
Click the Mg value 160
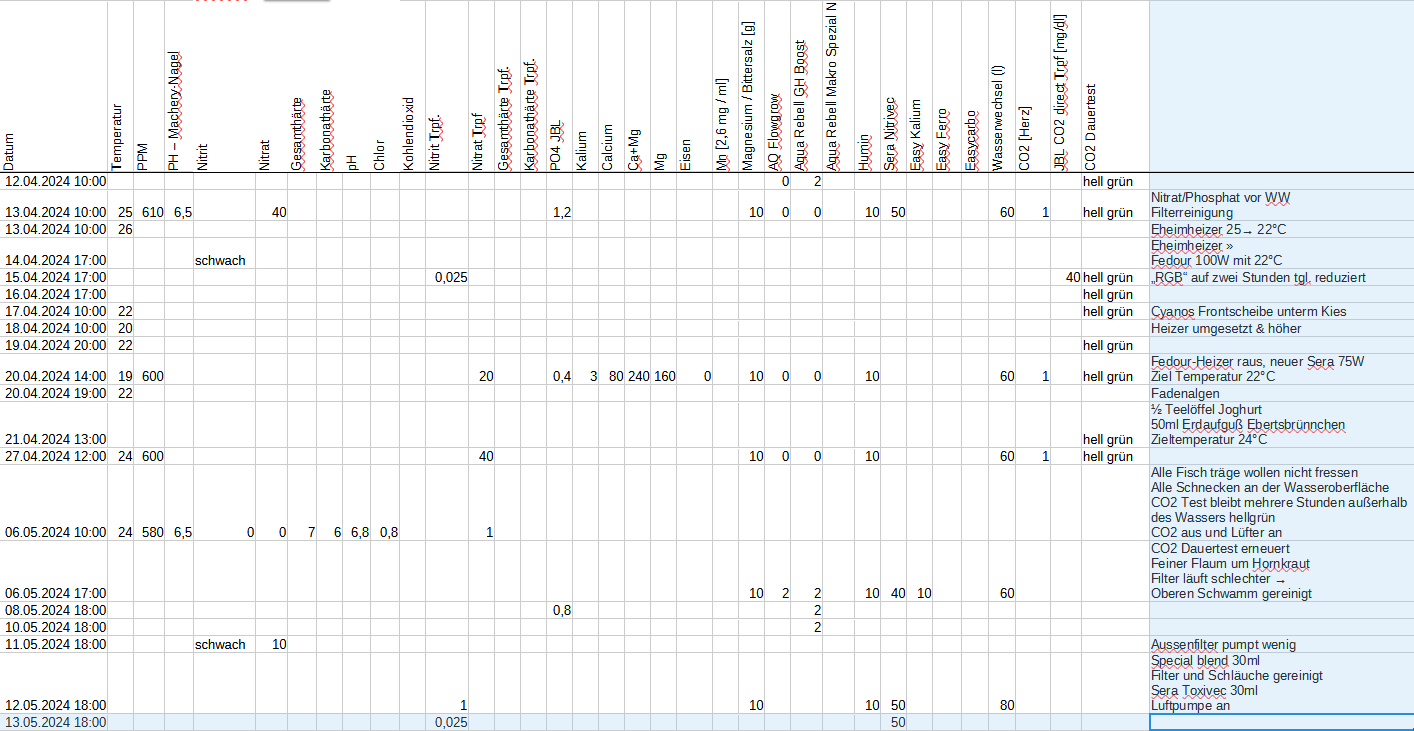coord(664,377)
